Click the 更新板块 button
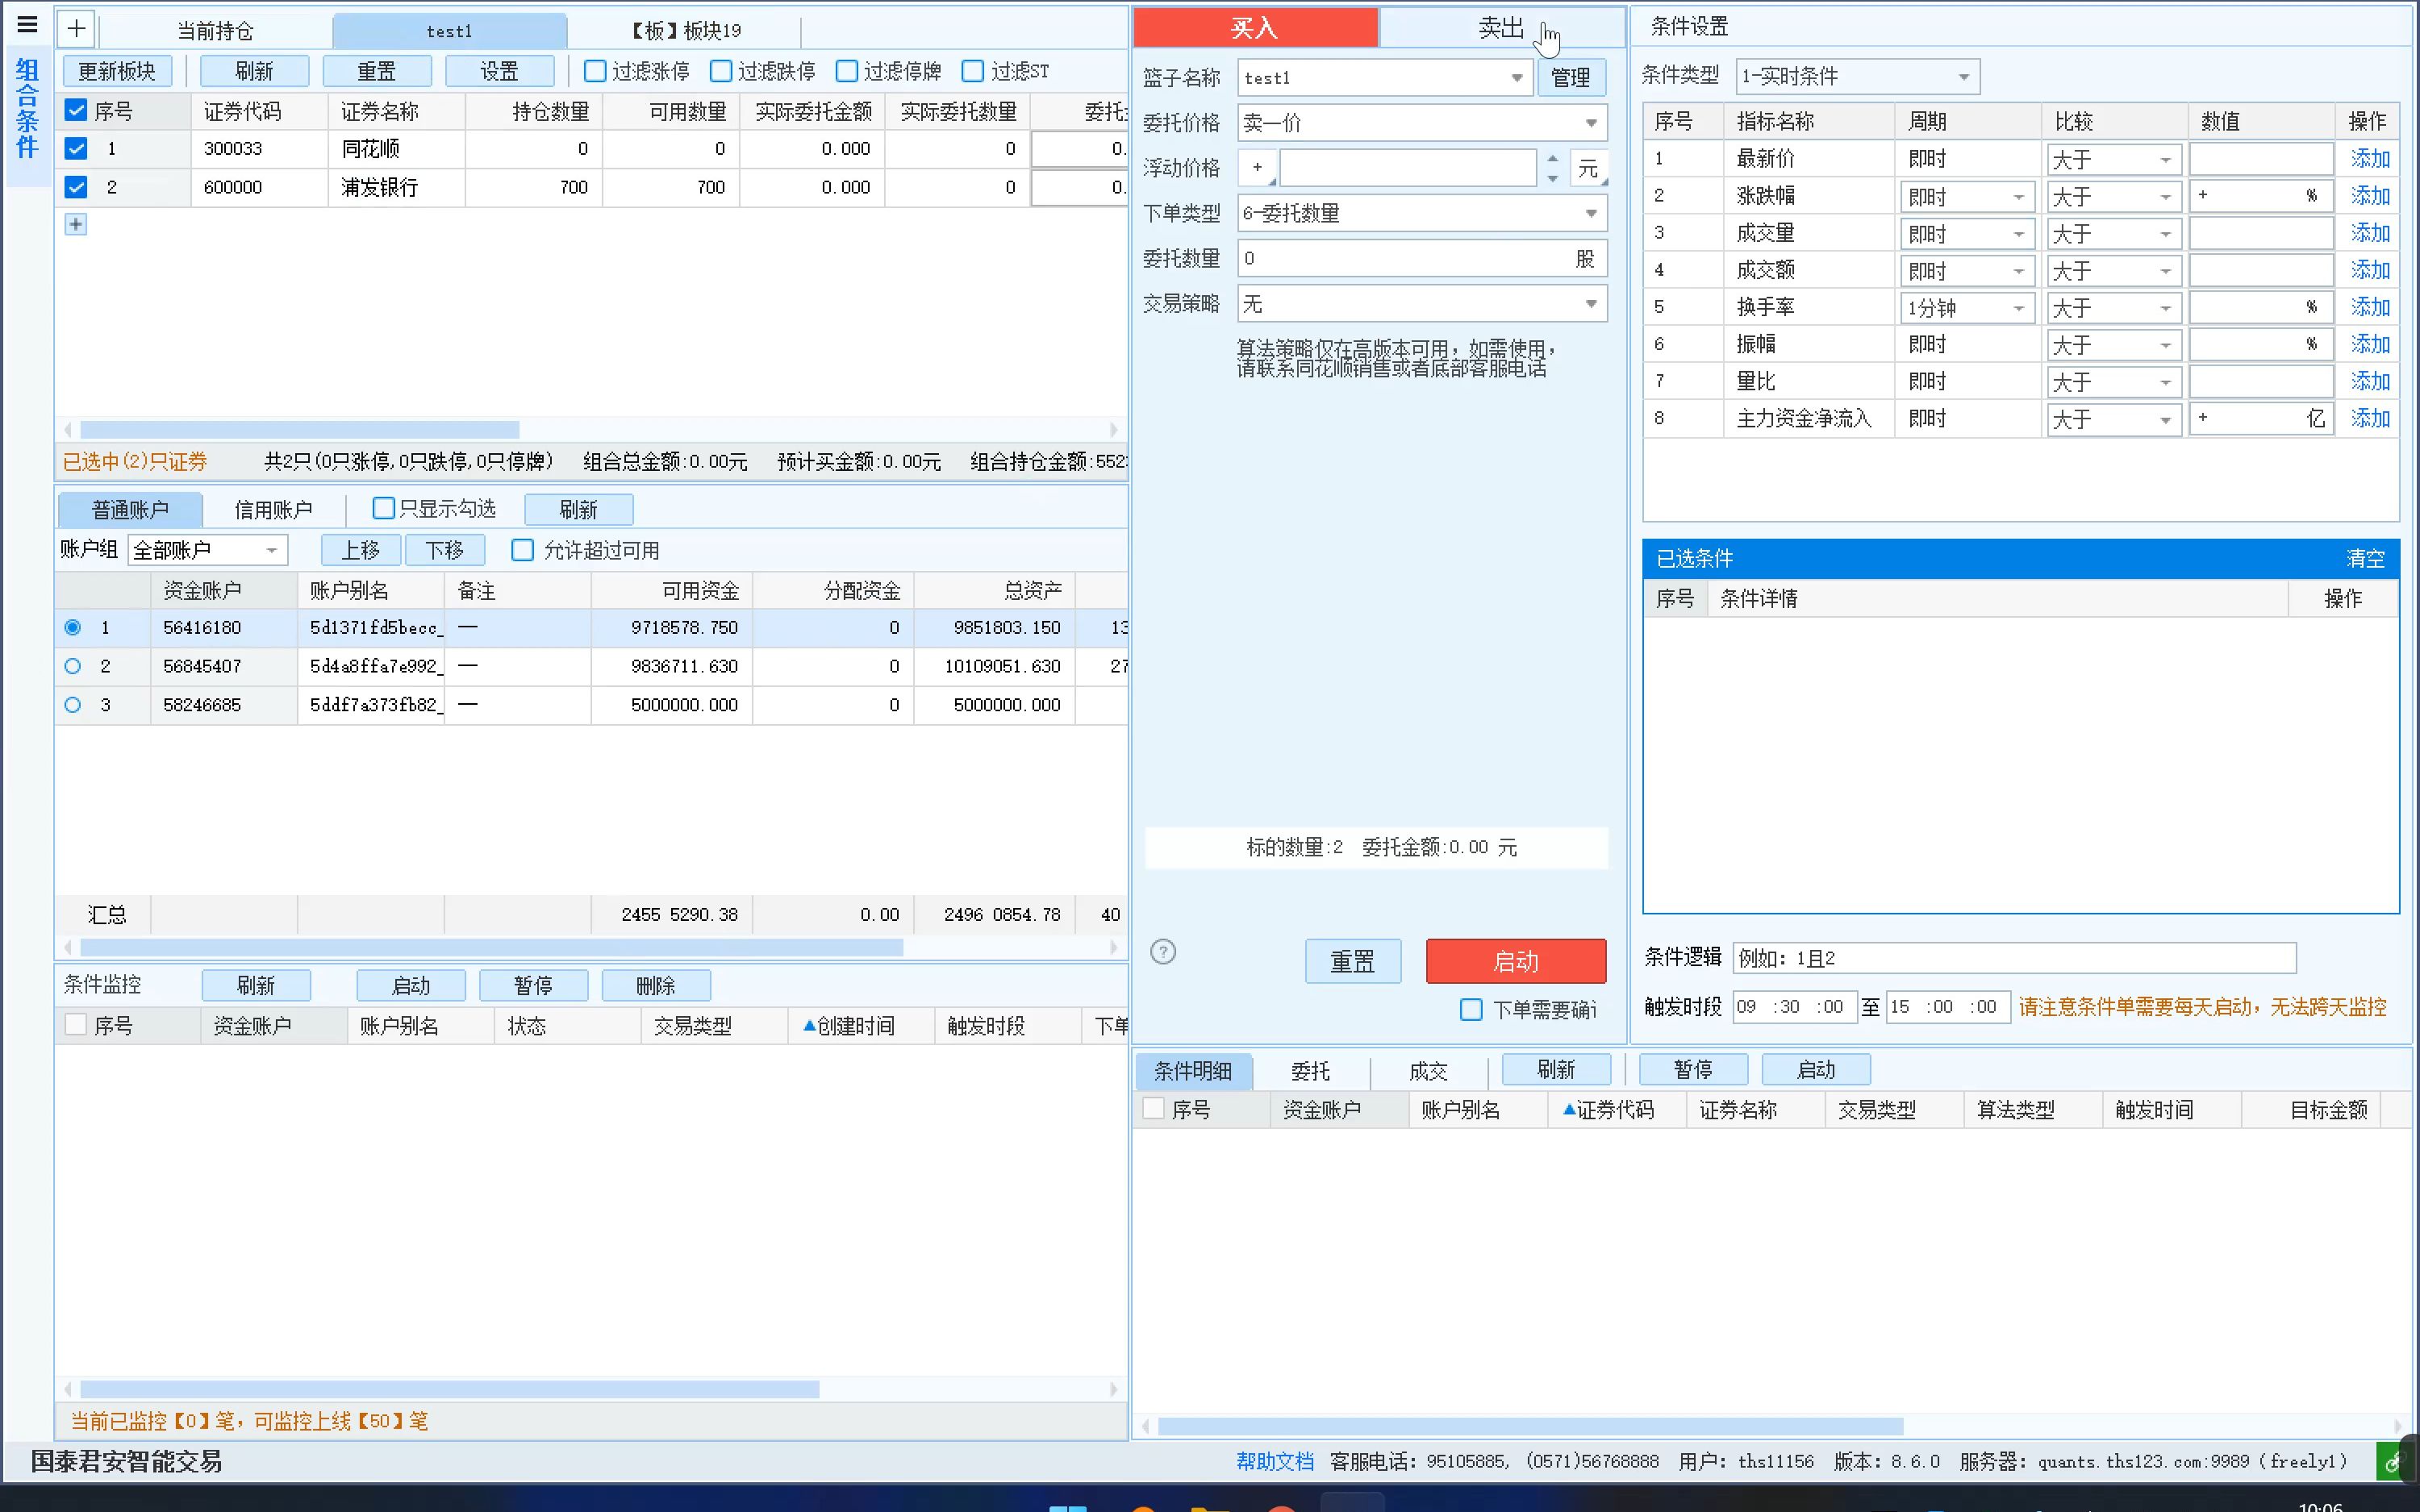 coord(117,71)
